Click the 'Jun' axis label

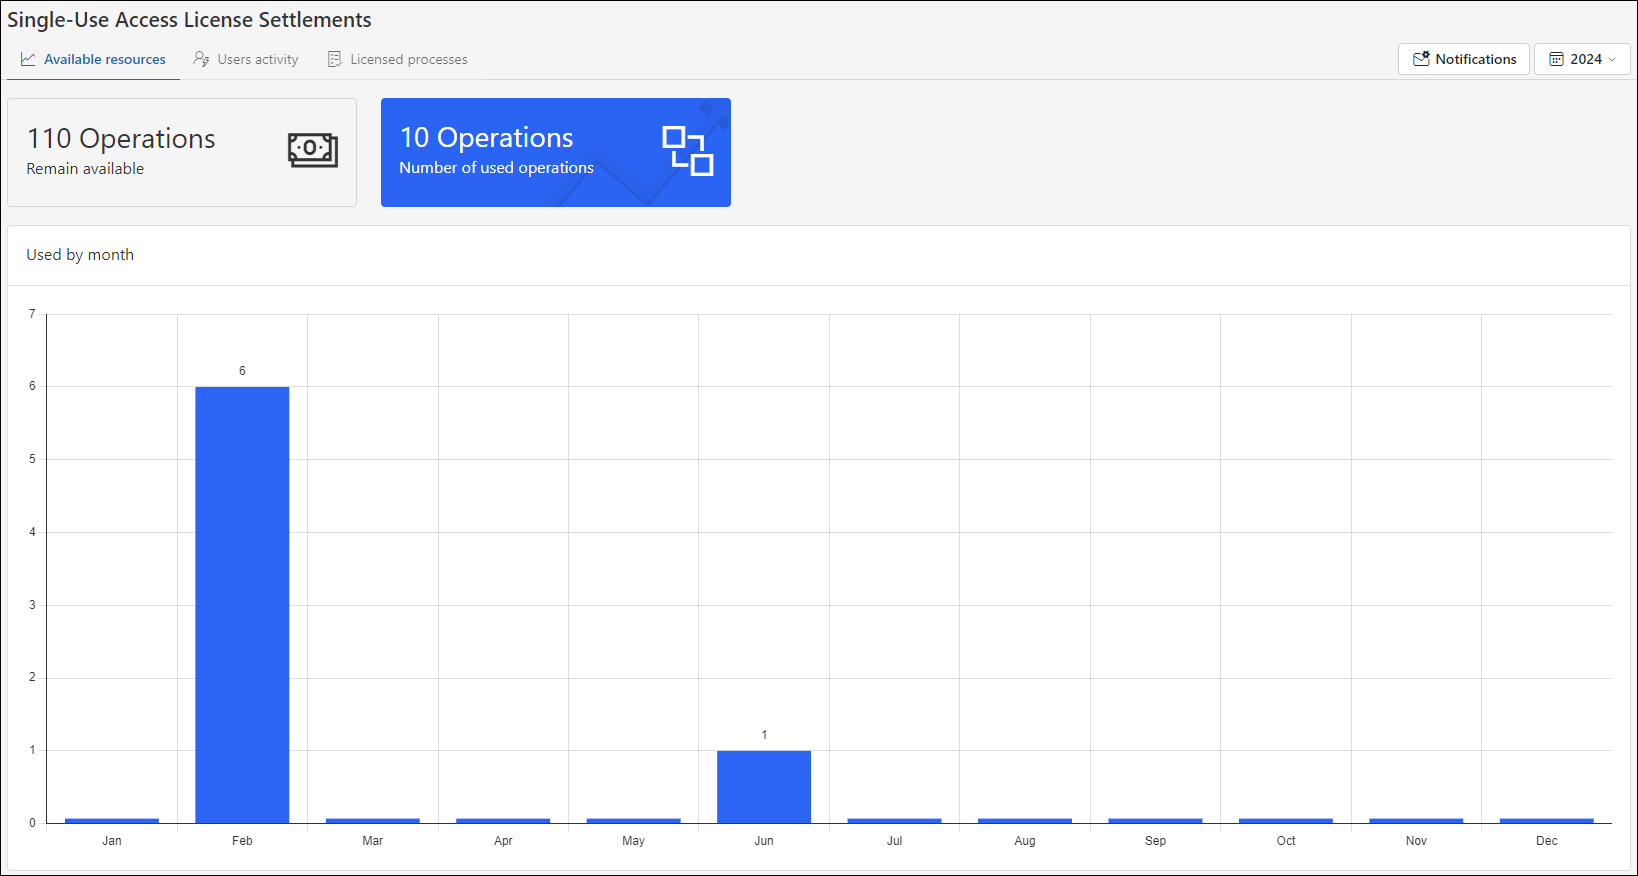point(764,841)
